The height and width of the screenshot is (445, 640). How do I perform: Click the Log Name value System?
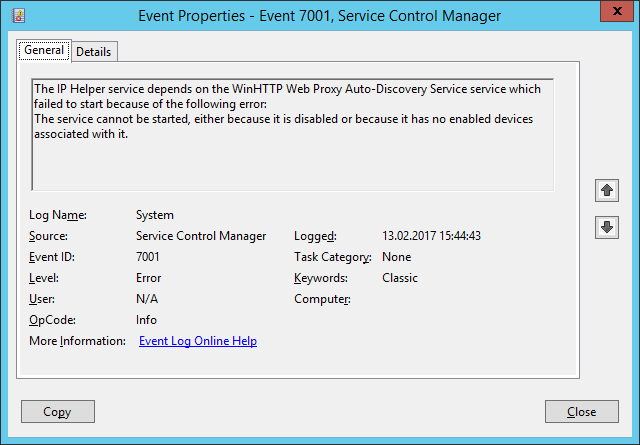154,215
